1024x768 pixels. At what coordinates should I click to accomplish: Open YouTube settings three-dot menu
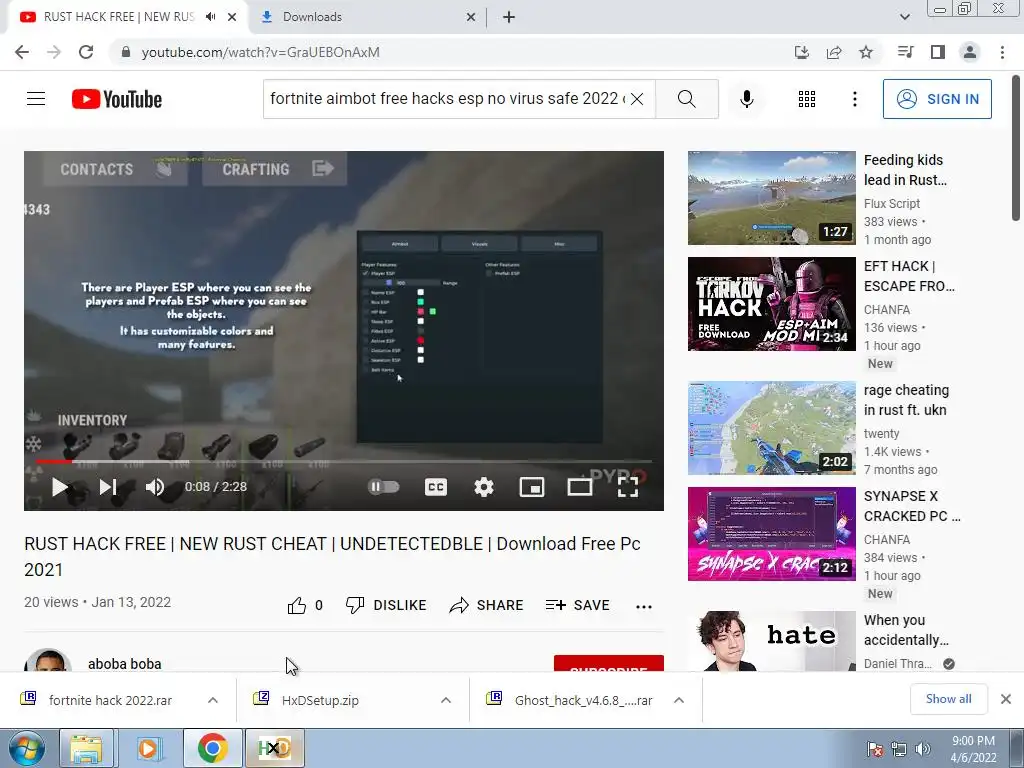point(854,99)
